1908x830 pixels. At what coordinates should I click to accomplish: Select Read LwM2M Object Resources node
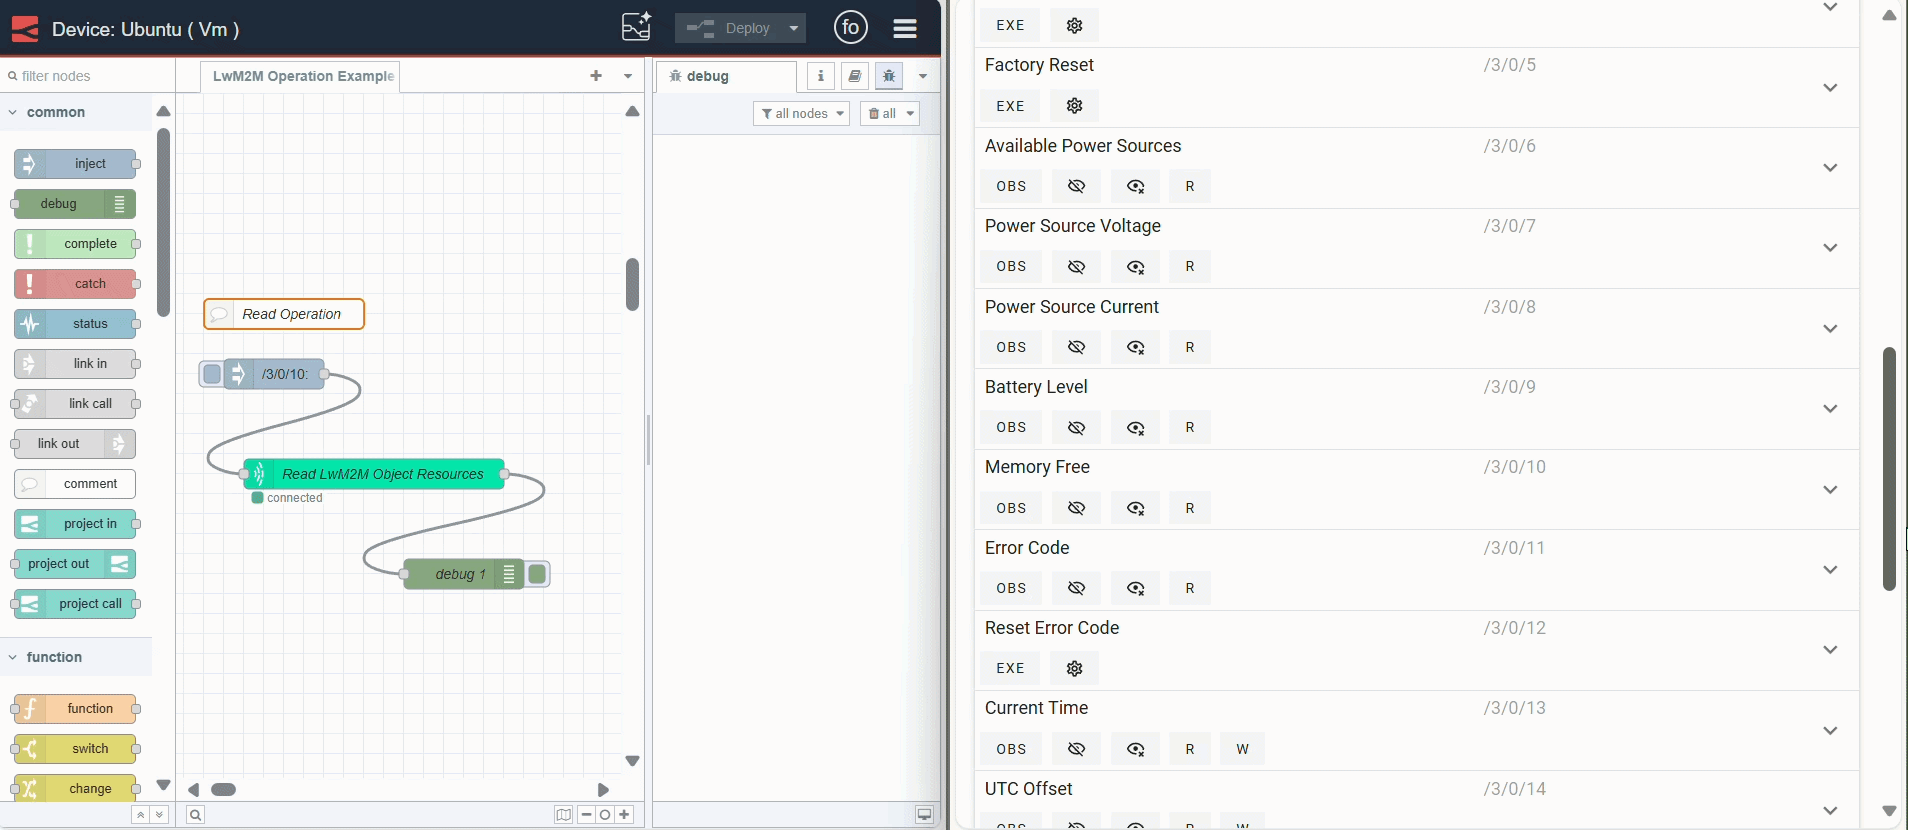374,474
